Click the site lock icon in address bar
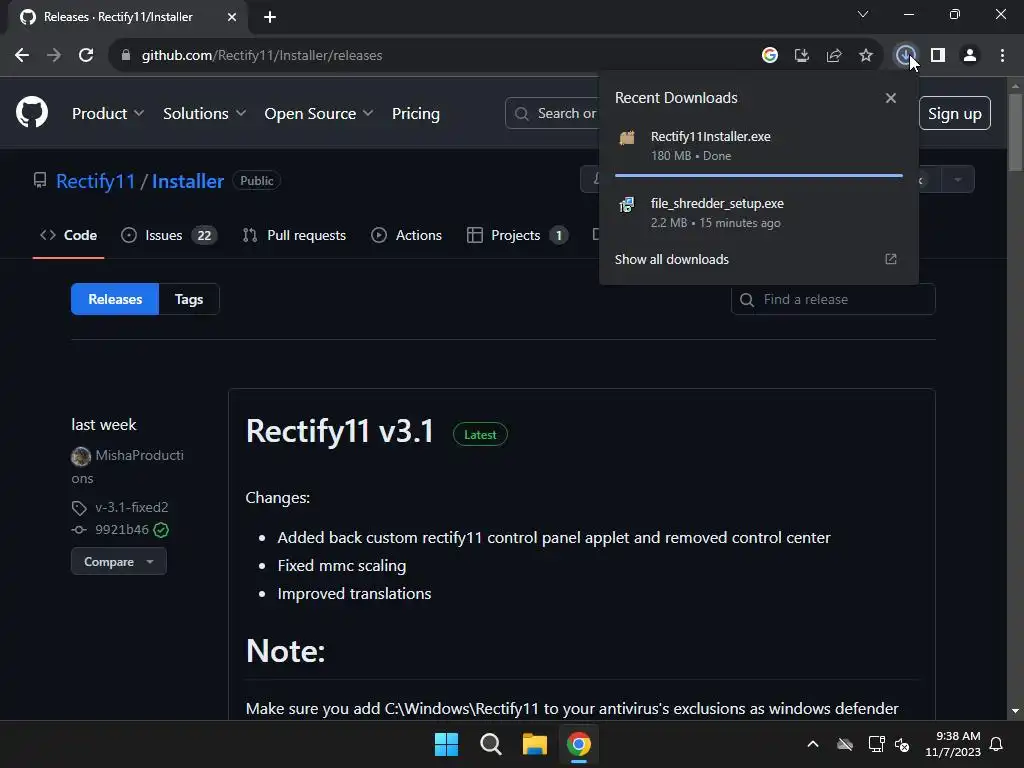Screen dimensions: 1024x768 pos(126,56)
